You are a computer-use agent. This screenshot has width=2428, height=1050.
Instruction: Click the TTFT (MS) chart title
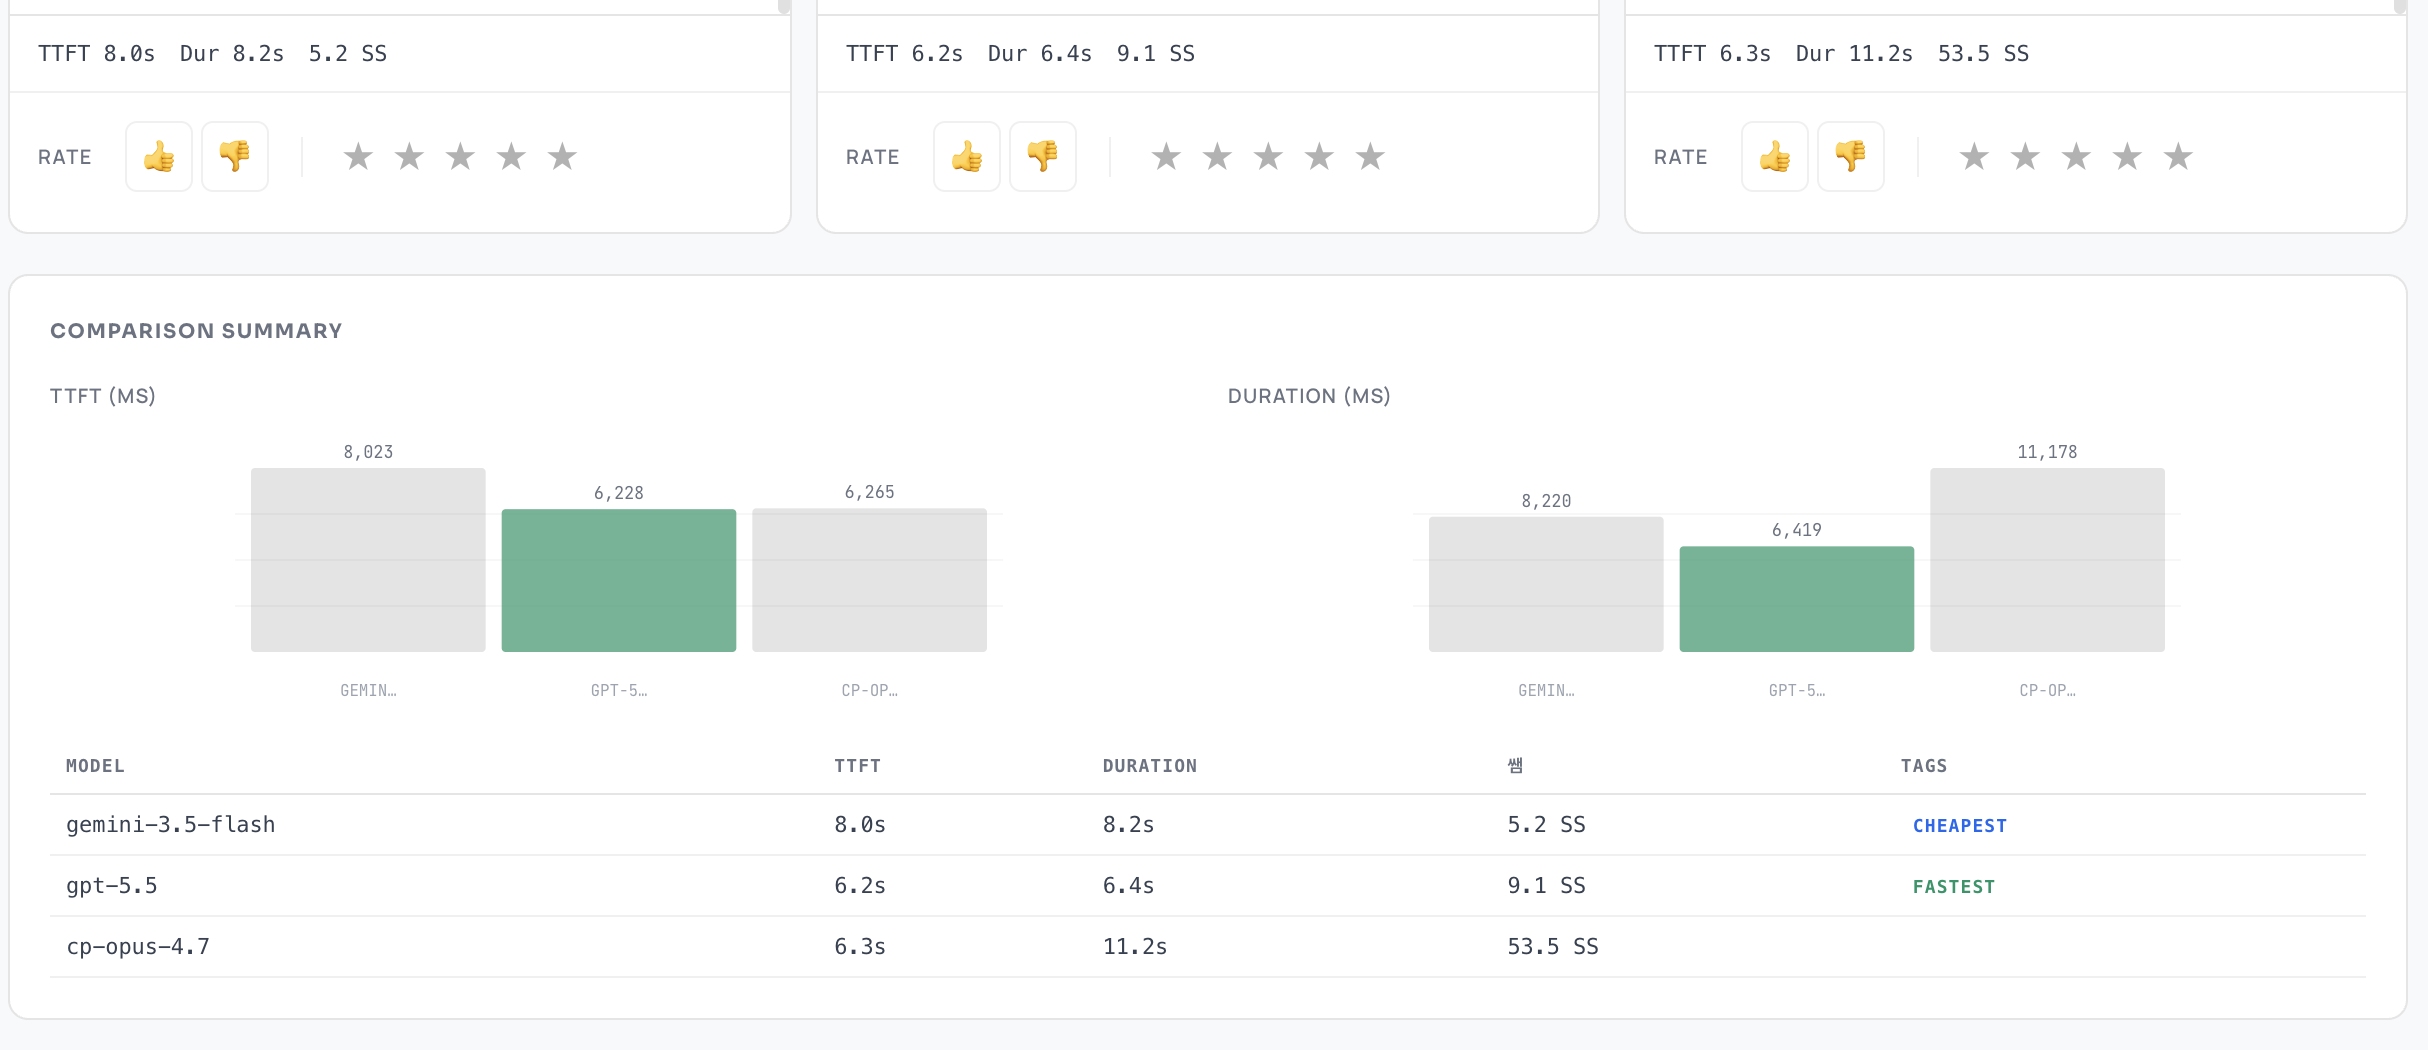tap(103, 396)
